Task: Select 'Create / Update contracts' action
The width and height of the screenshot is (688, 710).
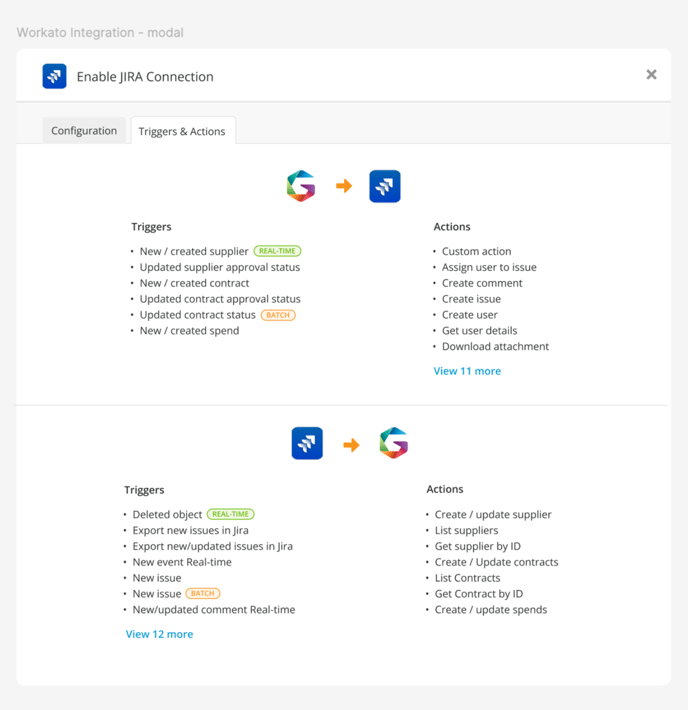Action: pyautogui.click(x=496, y=562)
